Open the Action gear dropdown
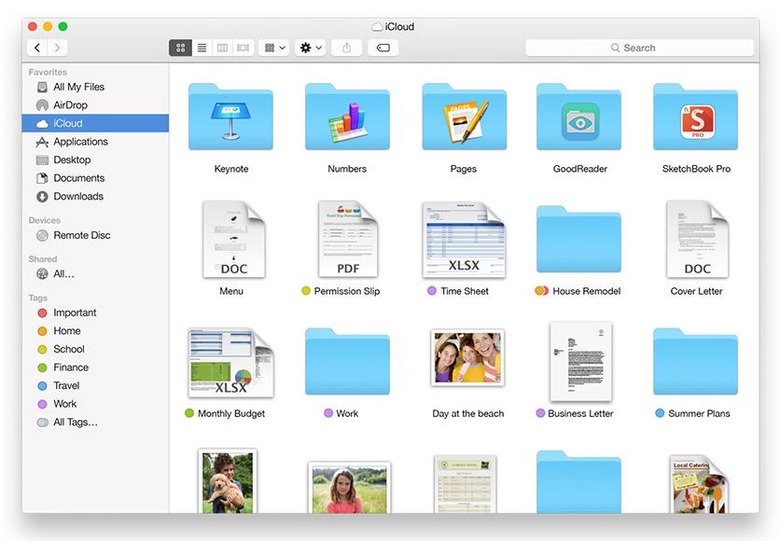 310,48
